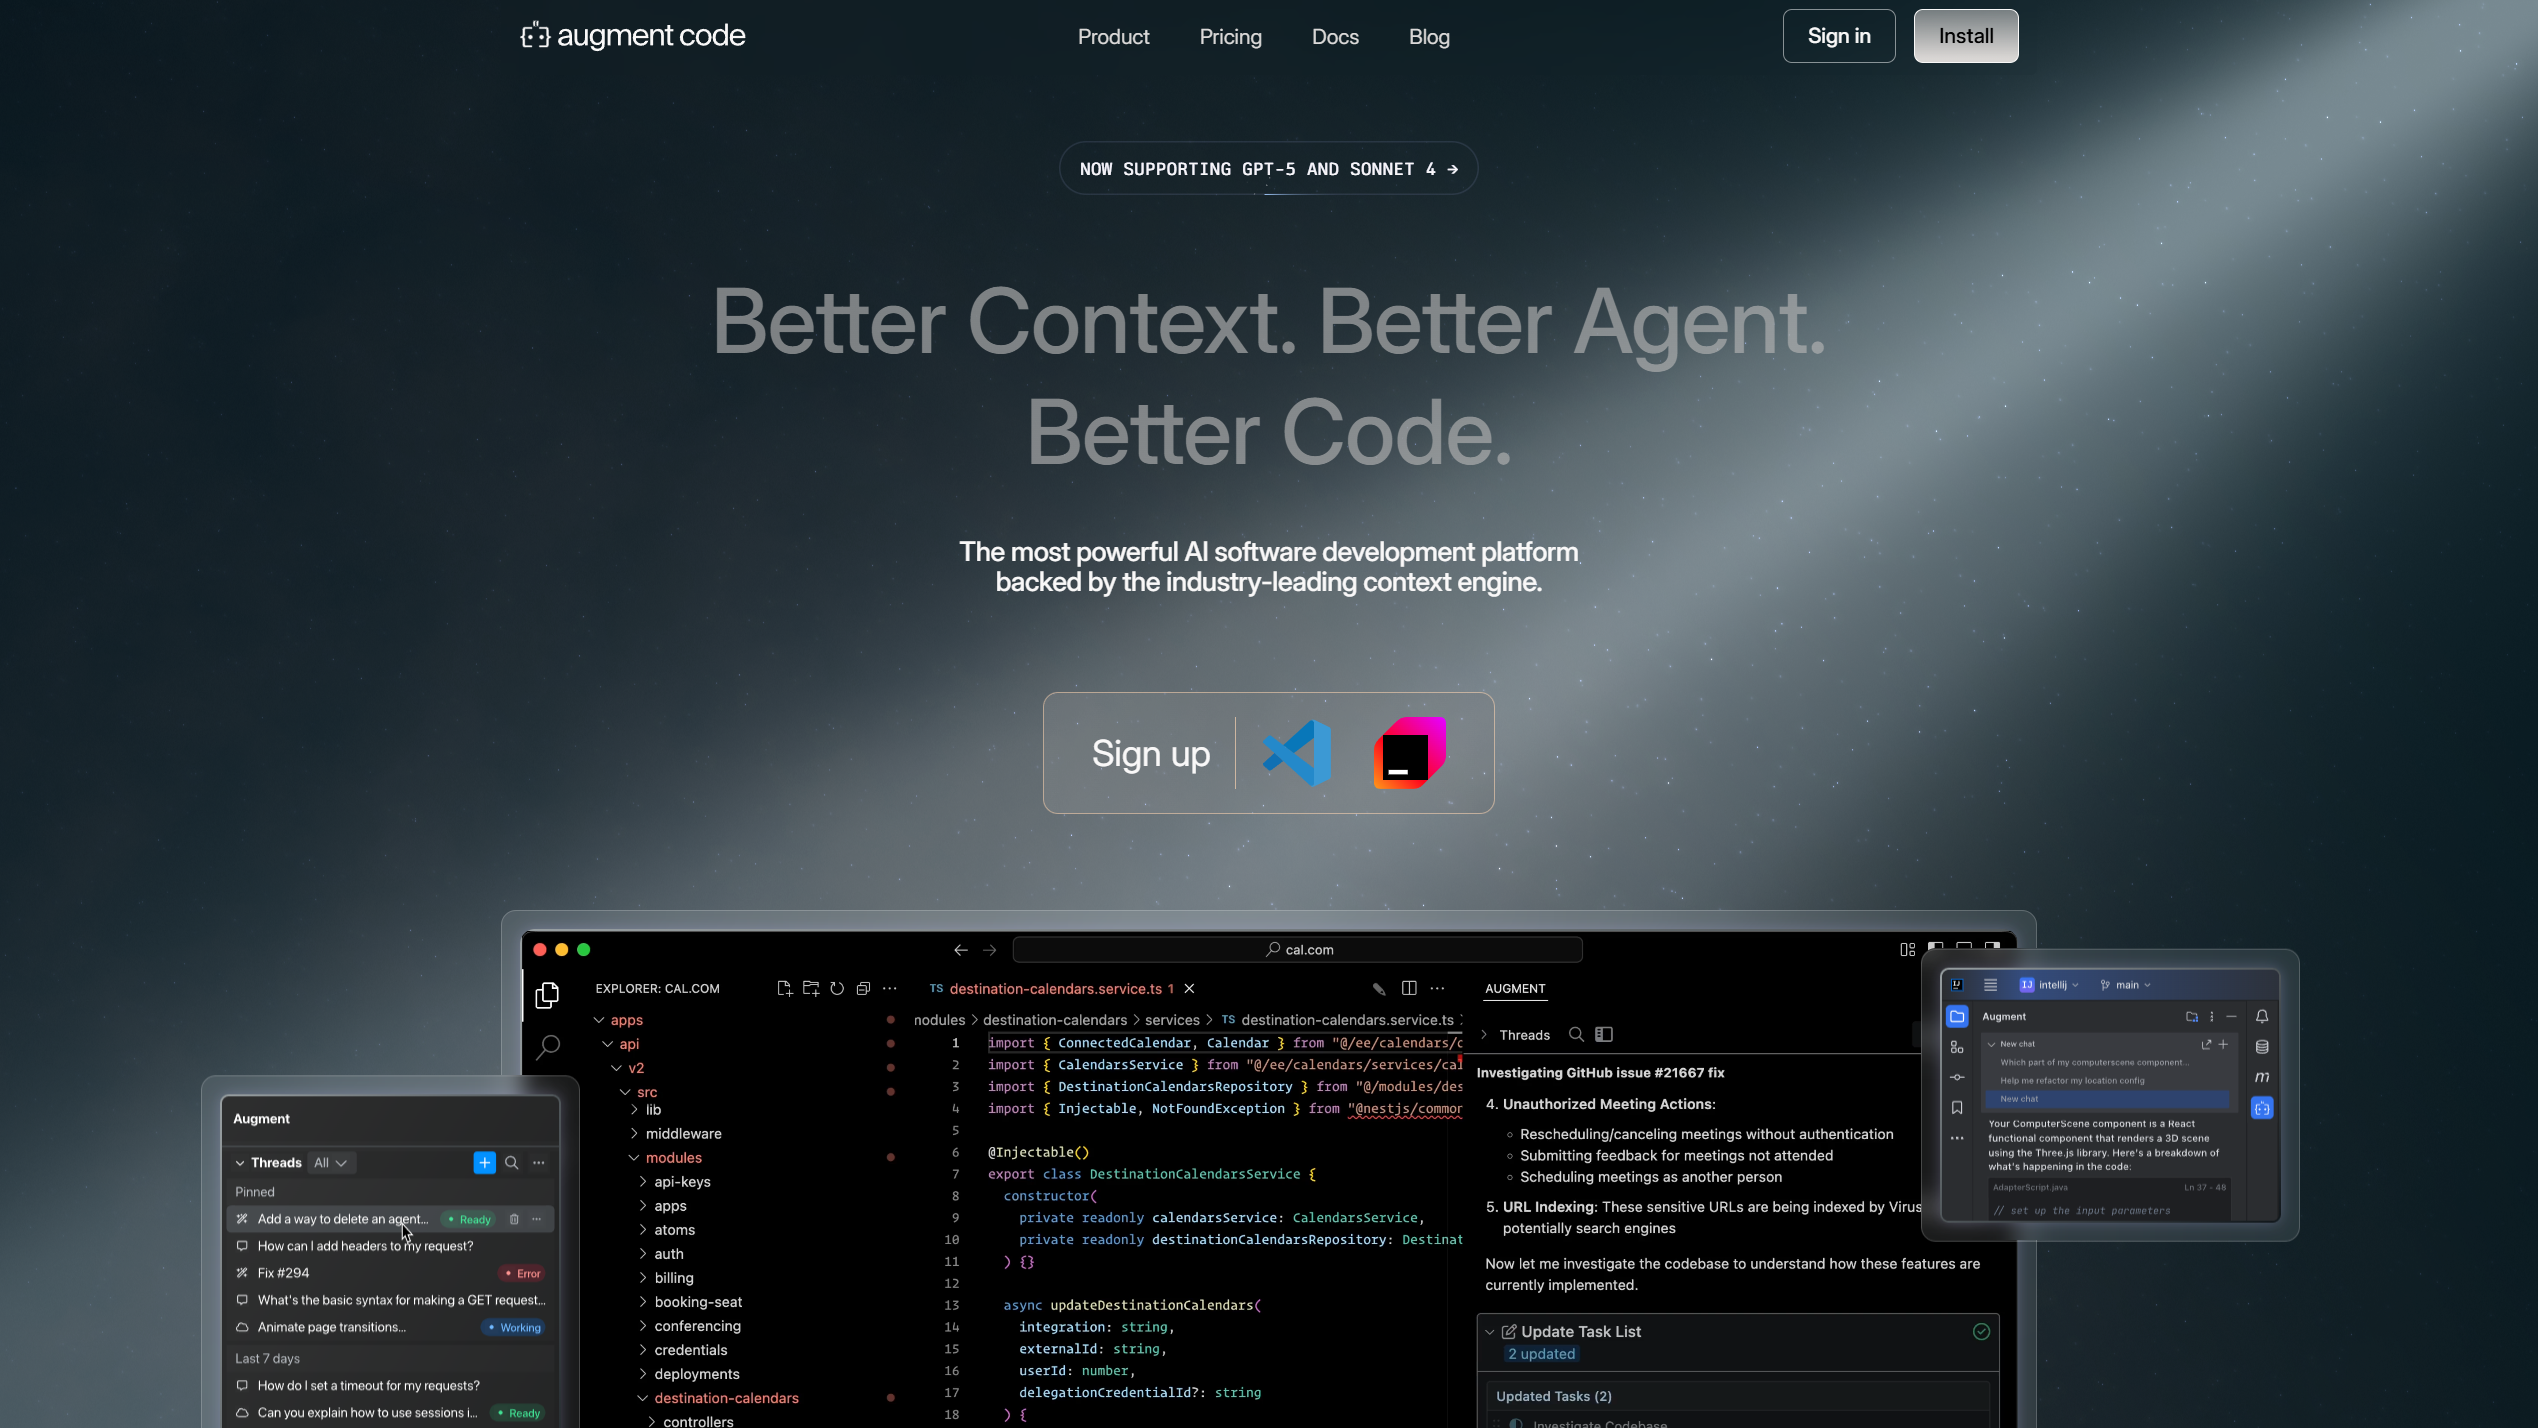2540x1428 pixels.
Task: Go forward with editor navigation arrow
Action: [x=990, y=950]
